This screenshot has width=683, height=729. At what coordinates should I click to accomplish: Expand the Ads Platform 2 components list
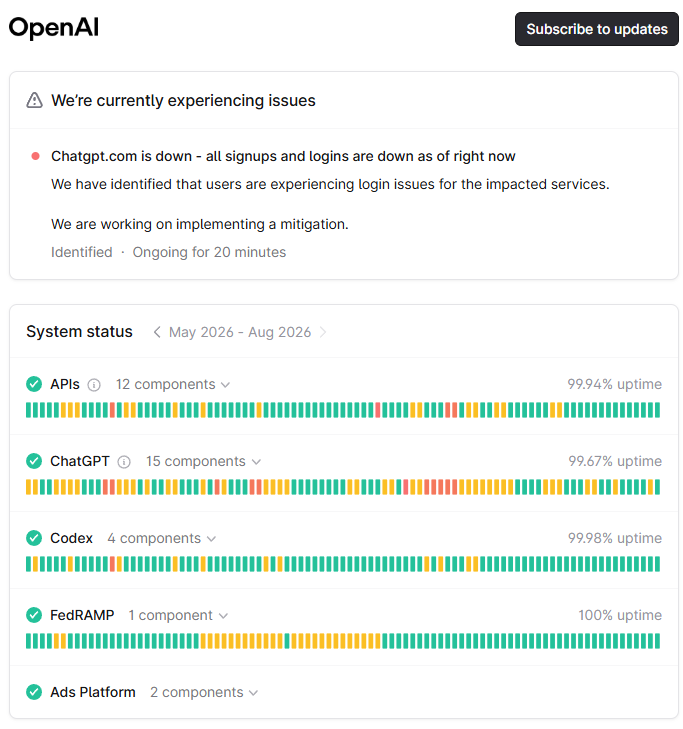coord(204,692)
